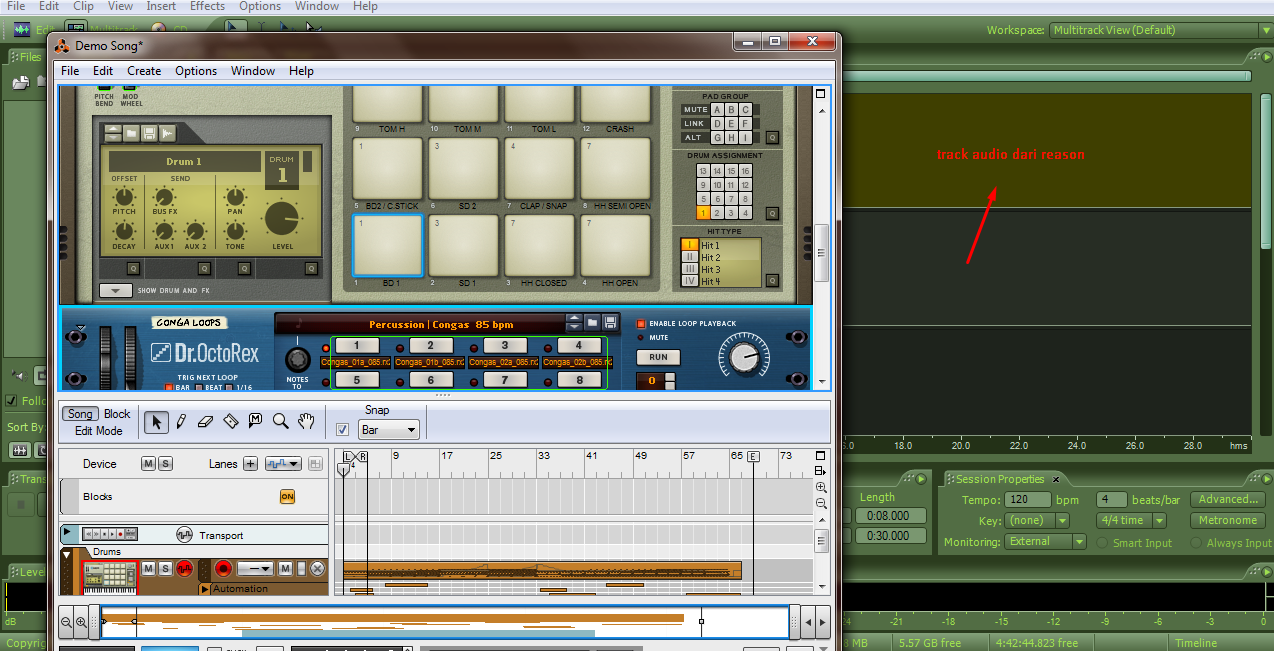Click the Q button under Drum Assignment
This screenshot has height=651, width=1274.
pyautogui.click(x=772, y=213)
